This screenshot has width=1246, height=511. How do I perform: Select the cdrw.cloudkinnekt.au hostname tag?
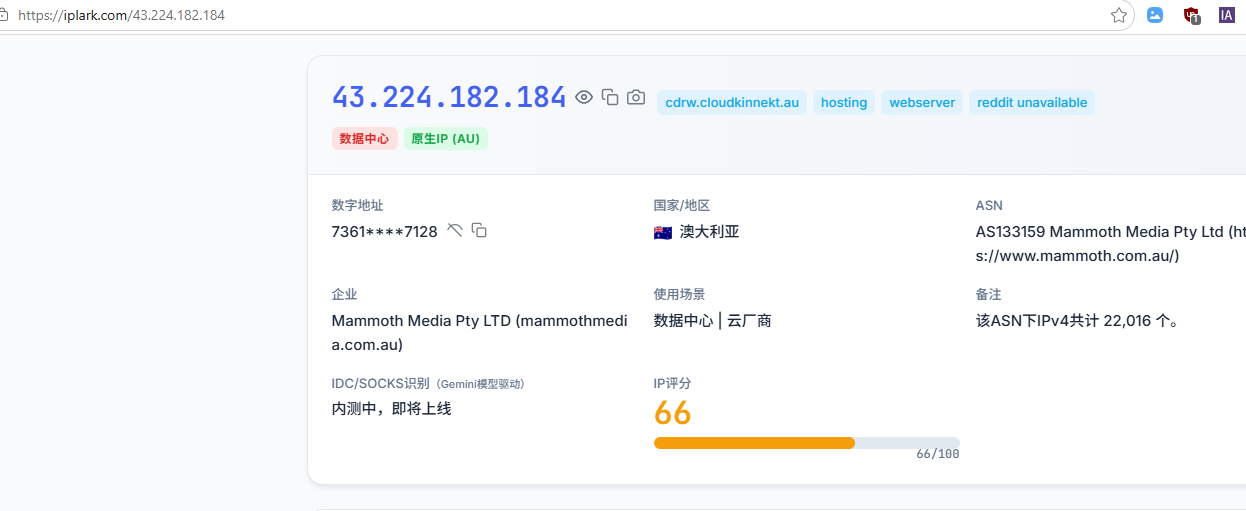coord(732,102)
